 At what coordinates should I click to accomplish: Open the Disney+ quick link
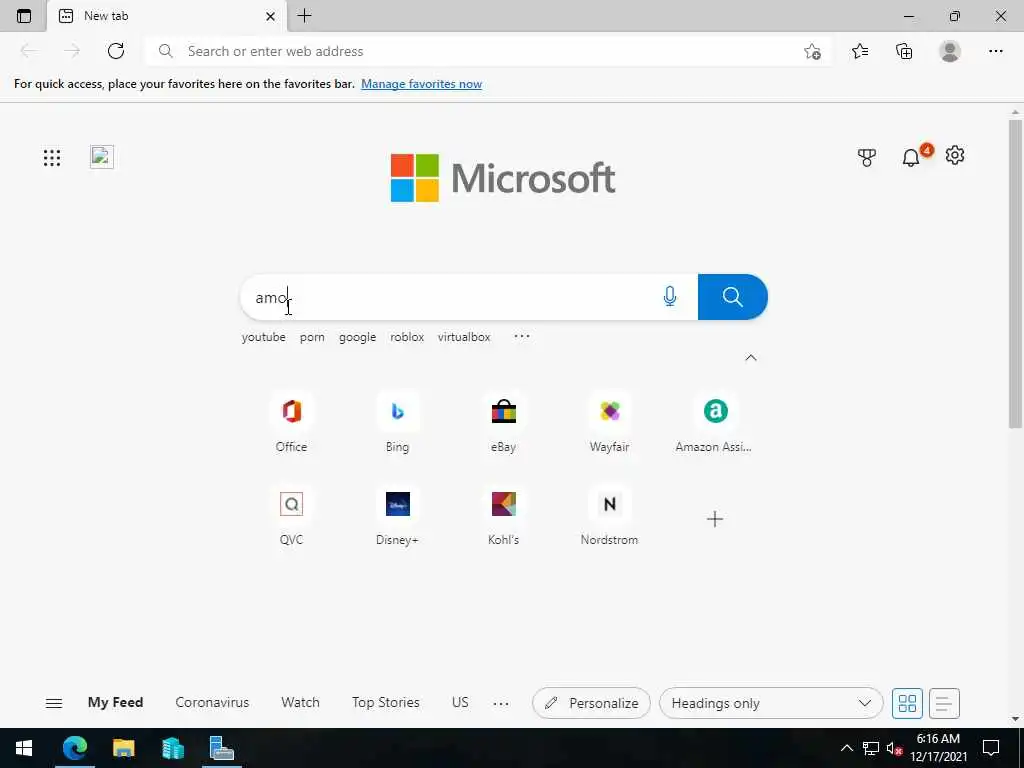coord(397,517)
